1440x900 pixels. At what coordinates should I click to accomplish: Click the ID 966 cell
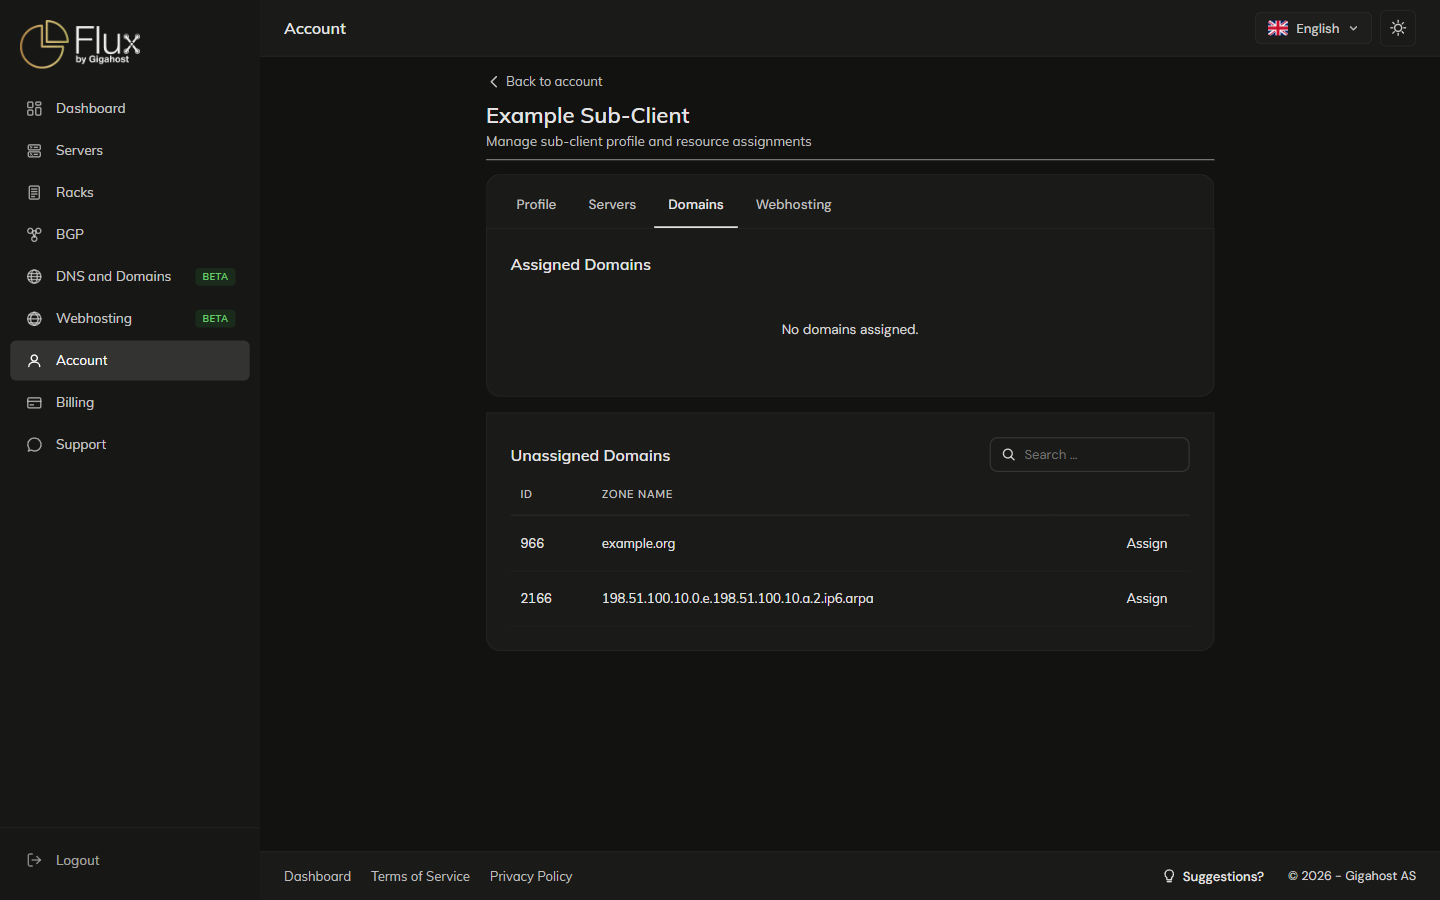pyautogui.click(x=532, y=543)
